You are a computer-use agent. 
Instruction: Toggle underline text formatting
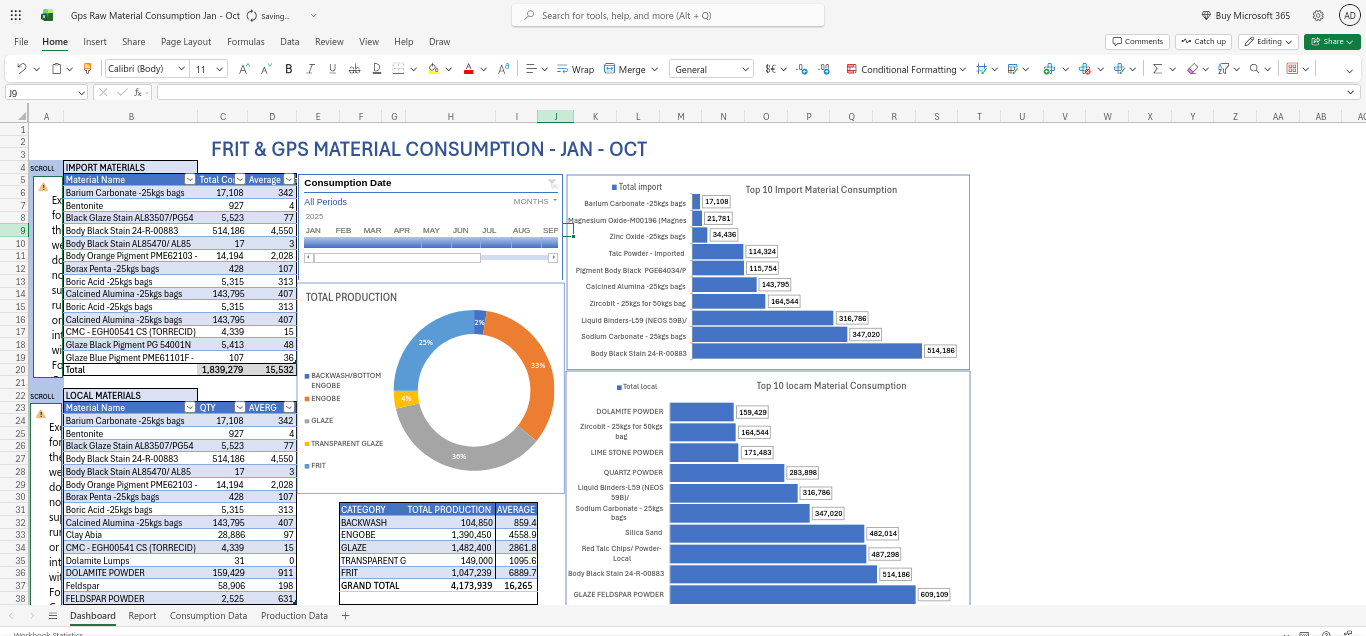(x=331, y=69)
